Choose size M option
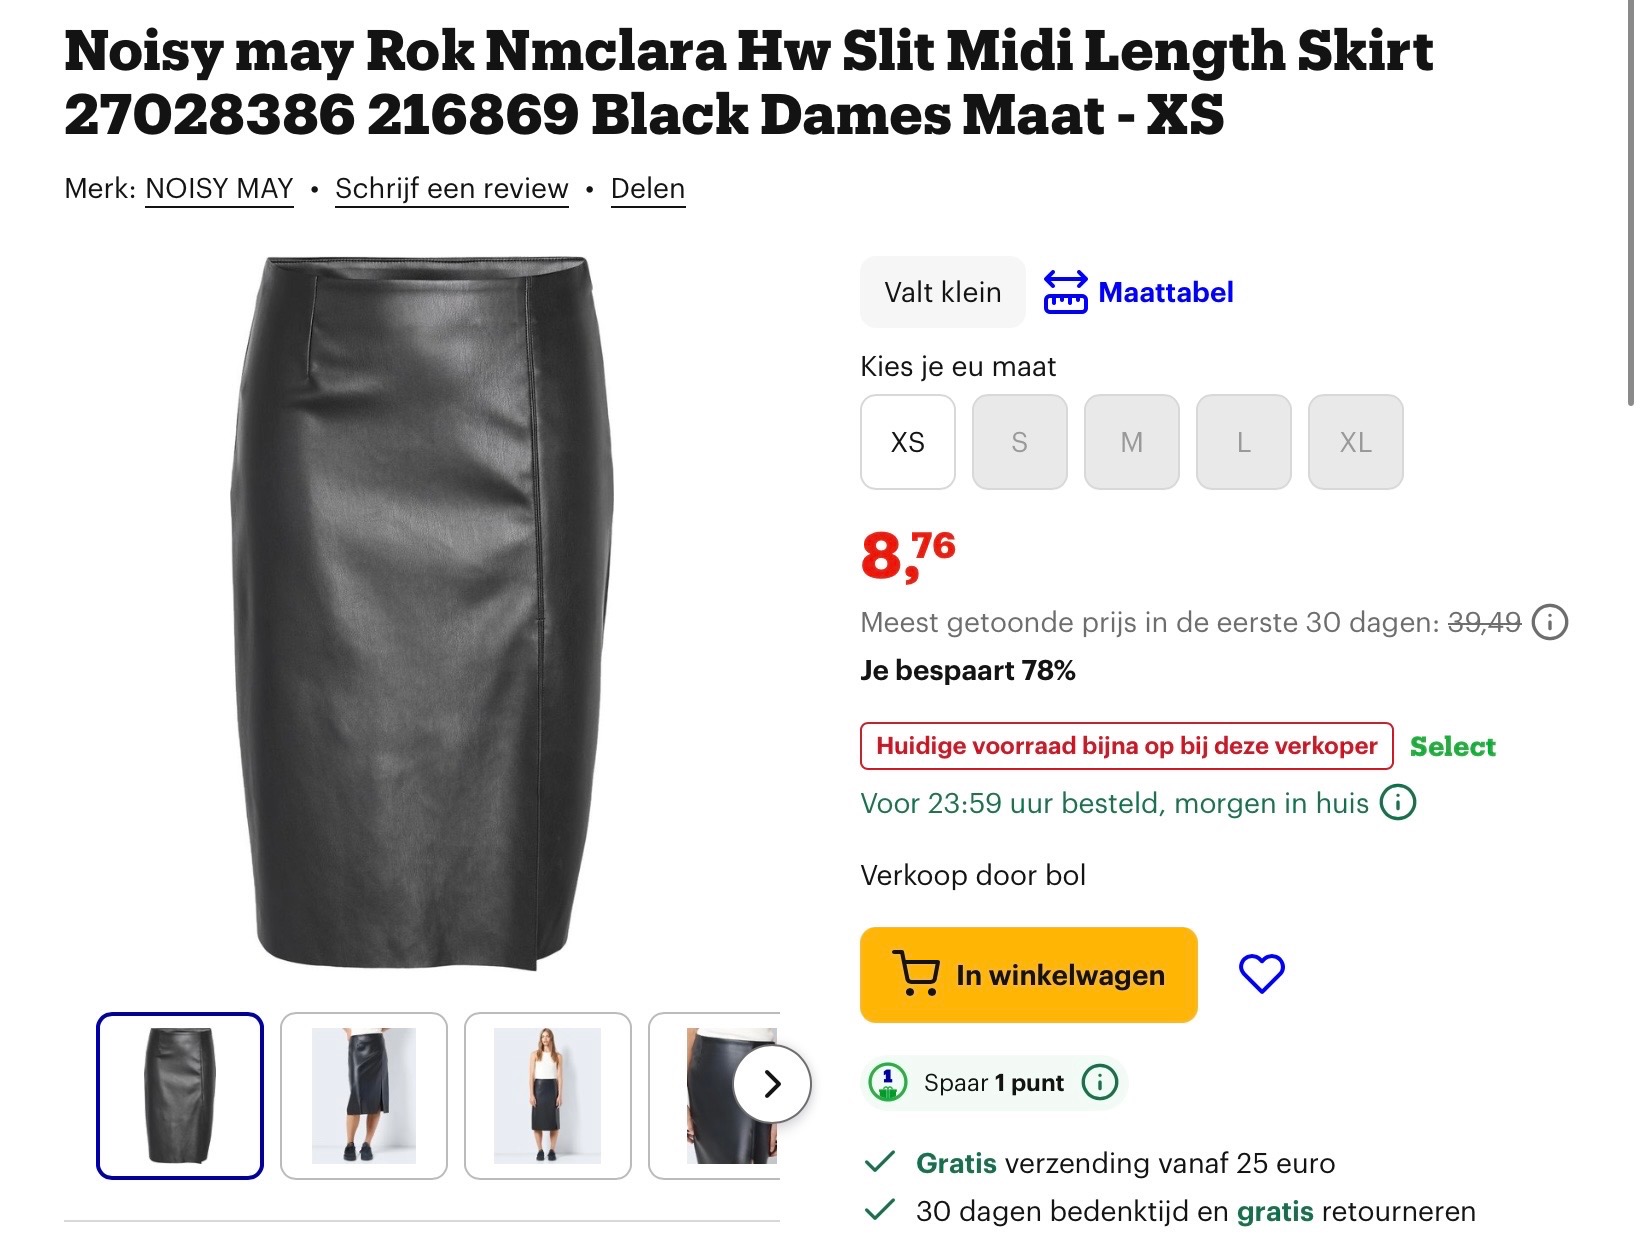 [1131, 442]
